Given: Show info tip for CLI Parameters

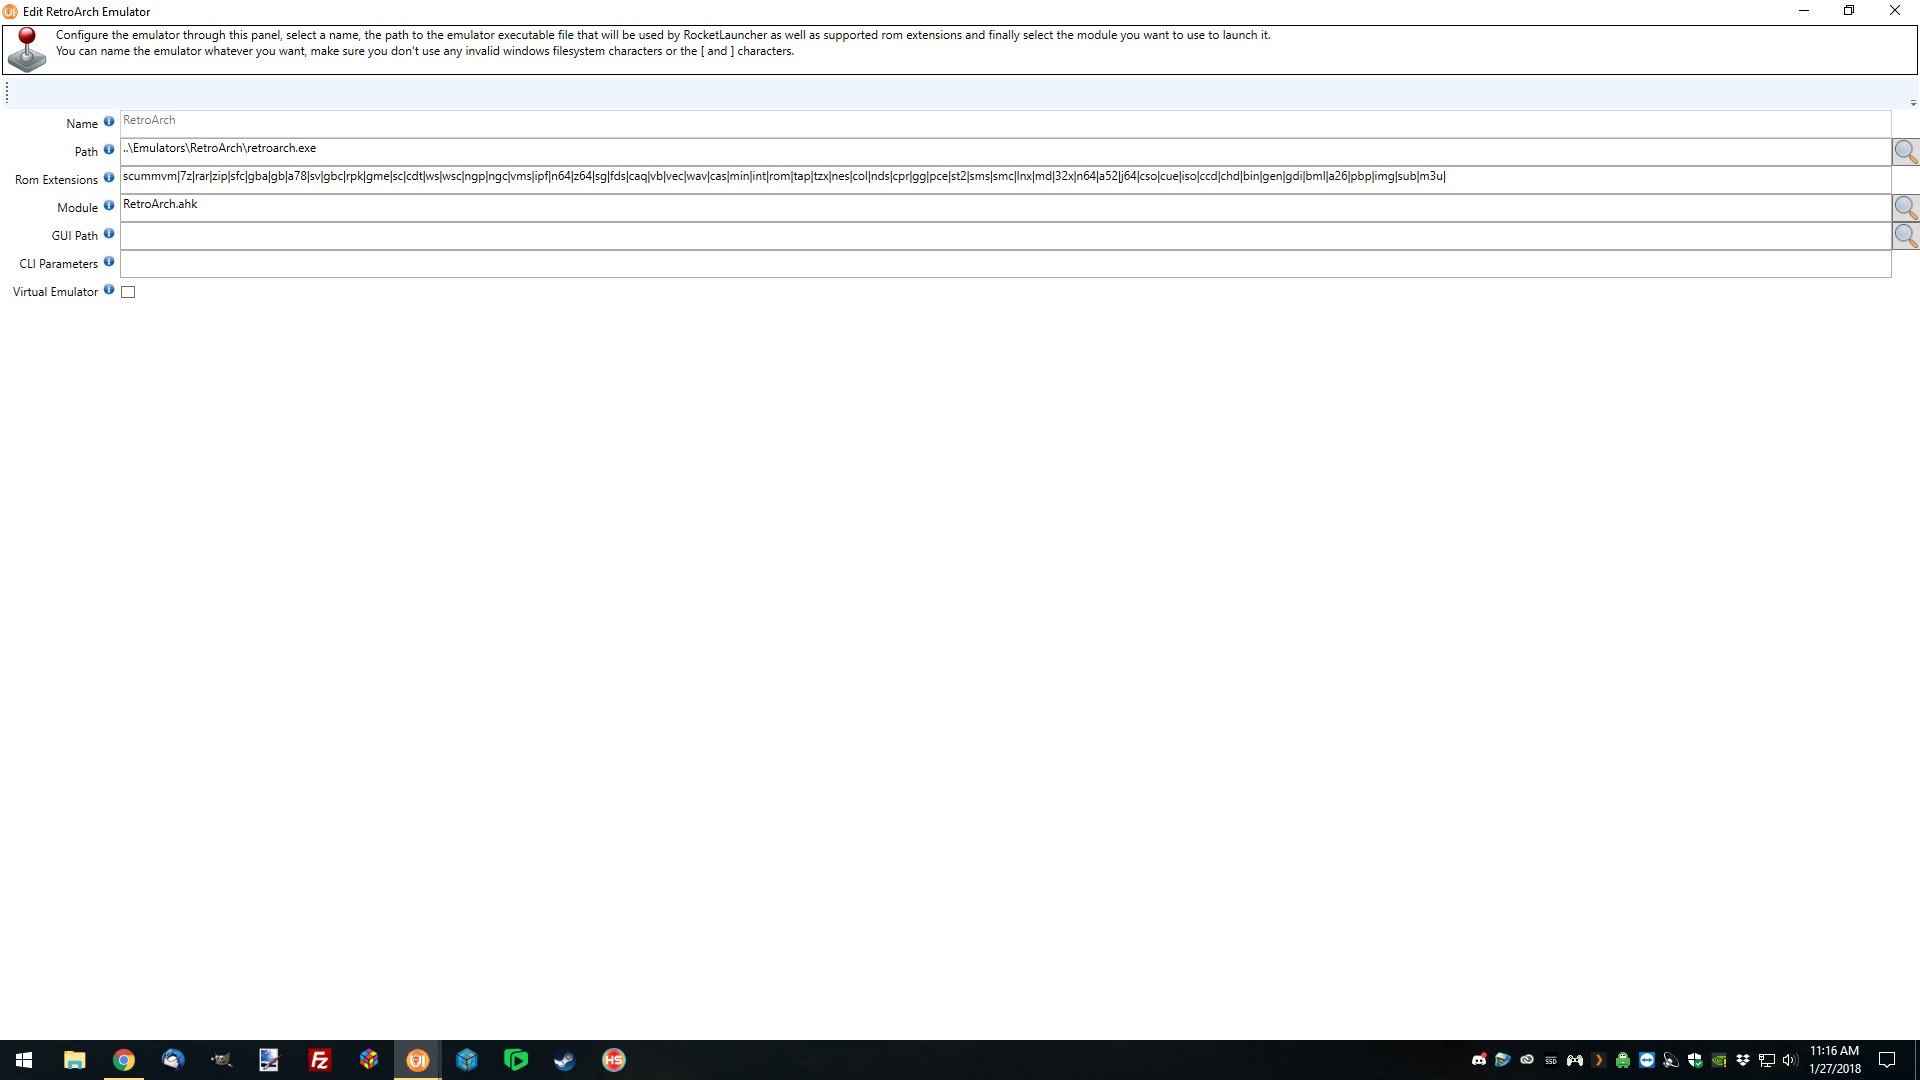Looking at the screenshot, I should point(109,262).
